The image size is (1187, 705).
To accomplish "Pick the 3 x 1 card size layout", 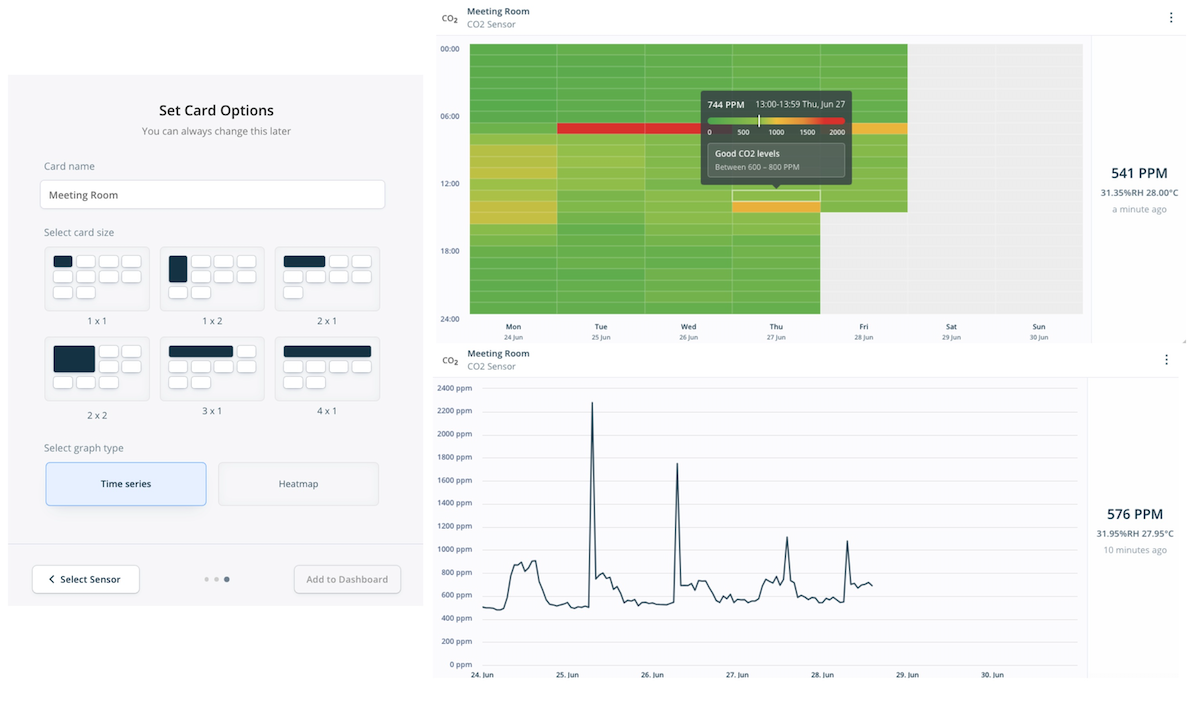I will pyautogui.click(x=212, y=367).
